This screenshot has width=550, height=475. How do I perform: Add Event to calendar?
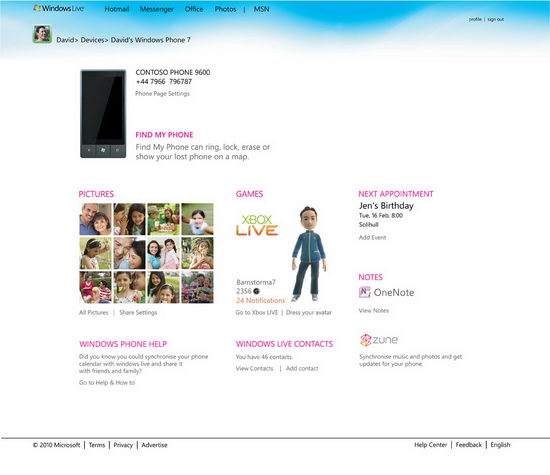click(373, 238)
